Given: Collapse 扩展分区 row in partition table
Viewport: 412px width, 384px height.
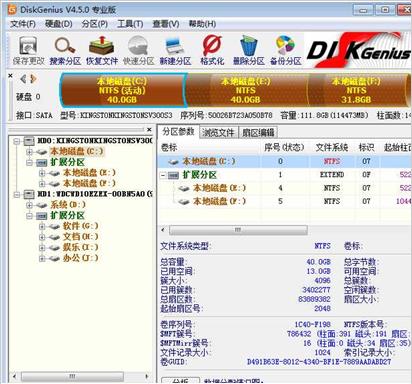Looking at the screenshot, I should click(x=163, y=175).
